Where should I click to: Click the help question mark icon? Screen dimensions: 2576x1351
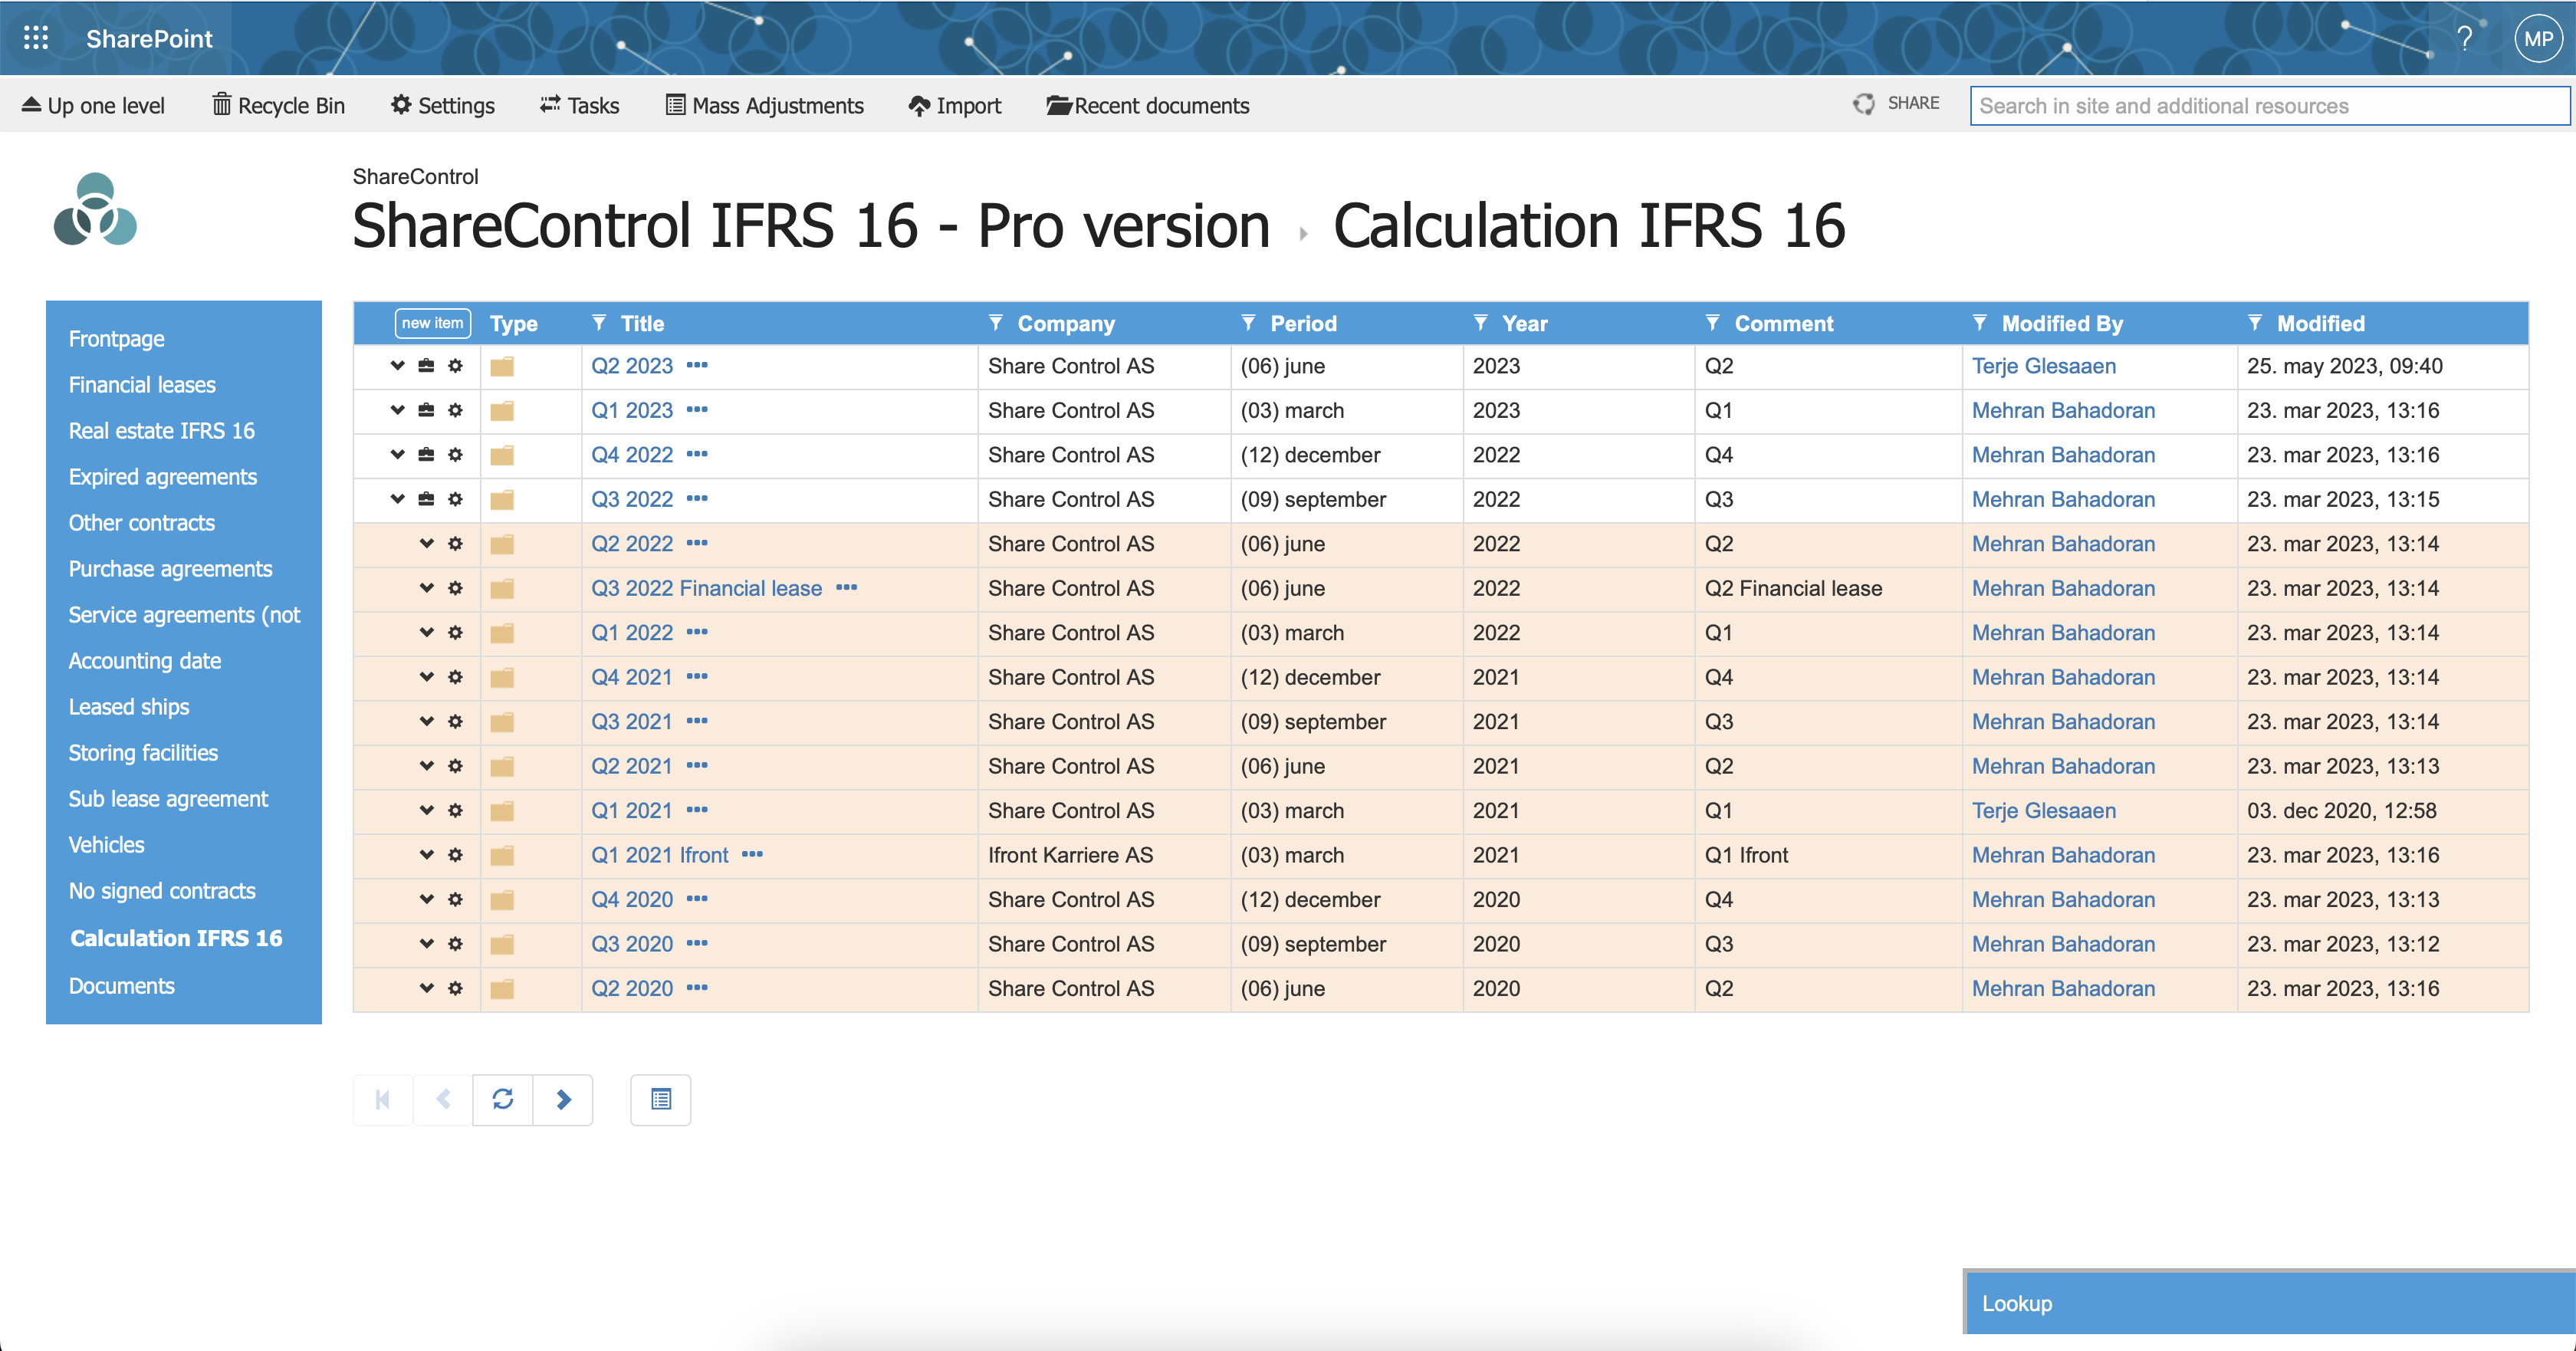[2466, 37]
